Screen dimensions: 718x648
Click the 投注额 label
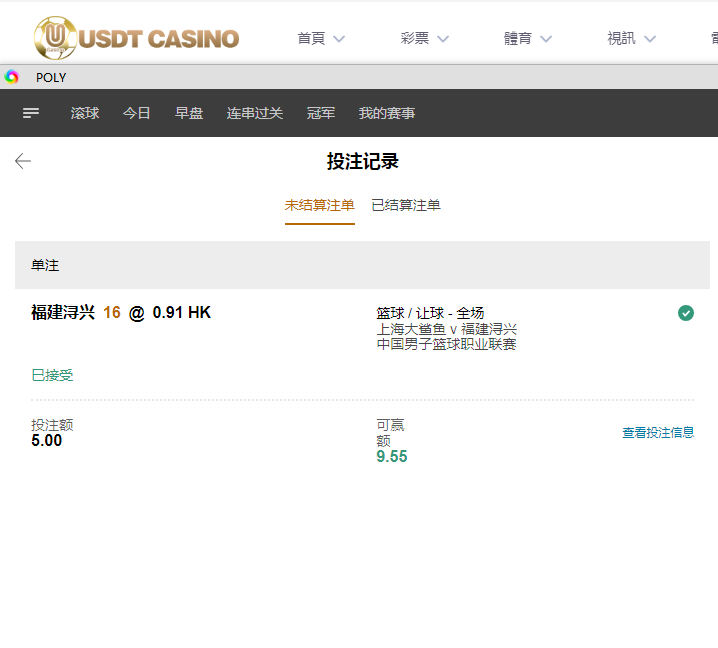(x=52, y=425)
